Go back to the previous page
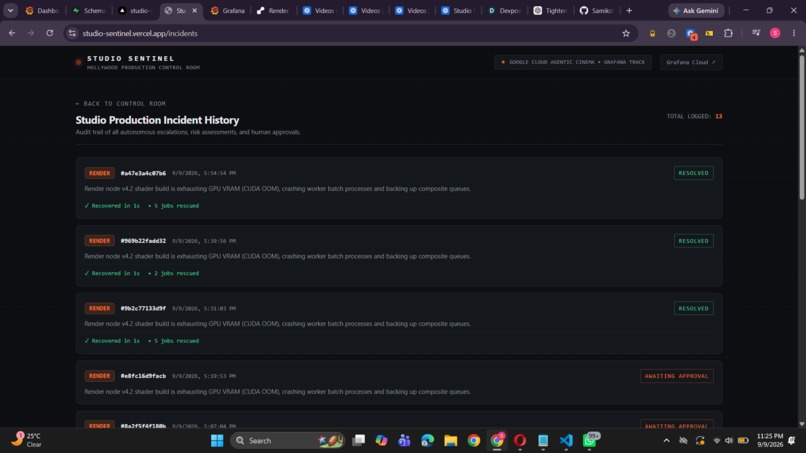This screenshot has width=806, height=453. [12, 33]
